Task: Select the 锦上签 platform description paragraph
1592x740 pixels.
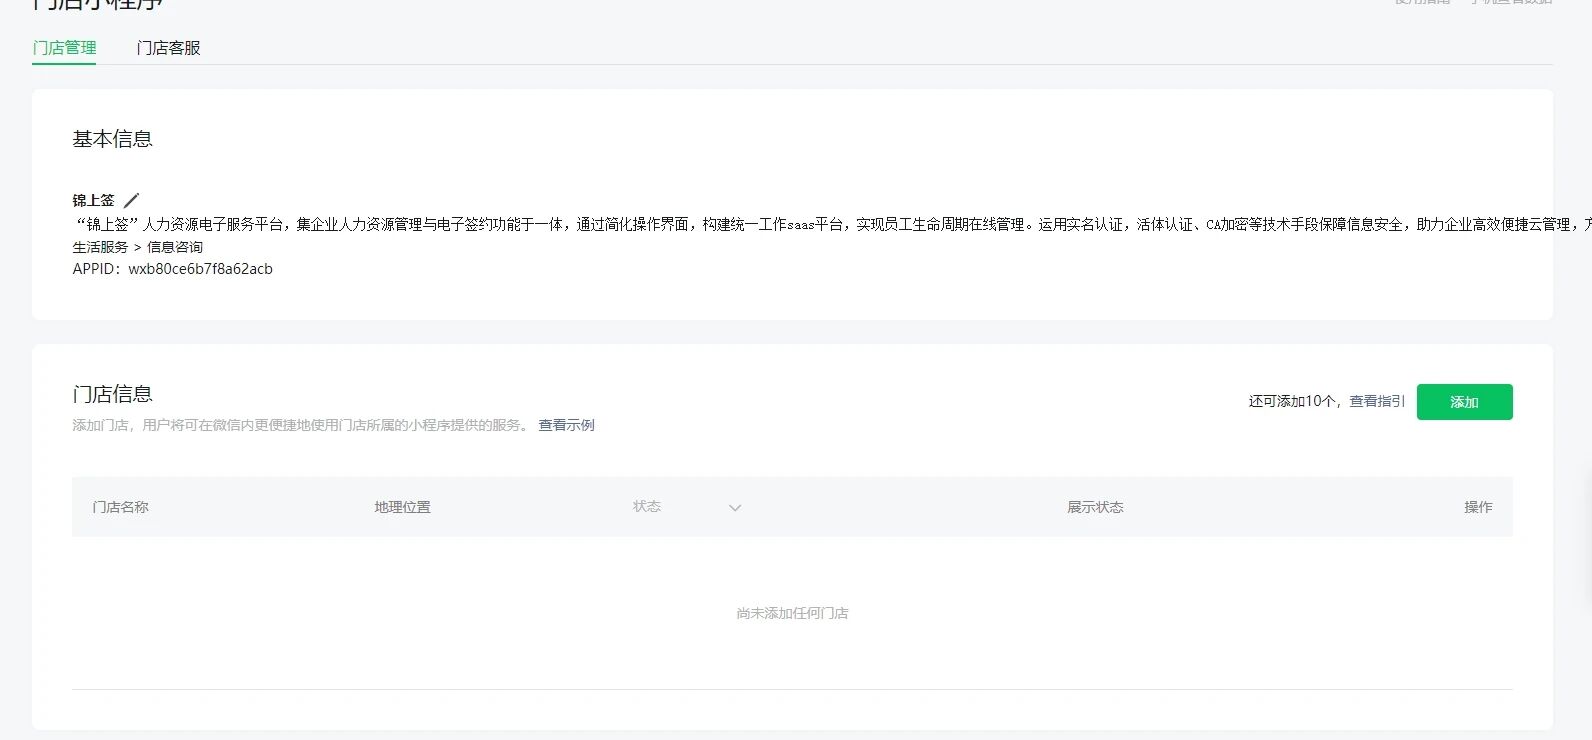Action: tap(832, 224)
